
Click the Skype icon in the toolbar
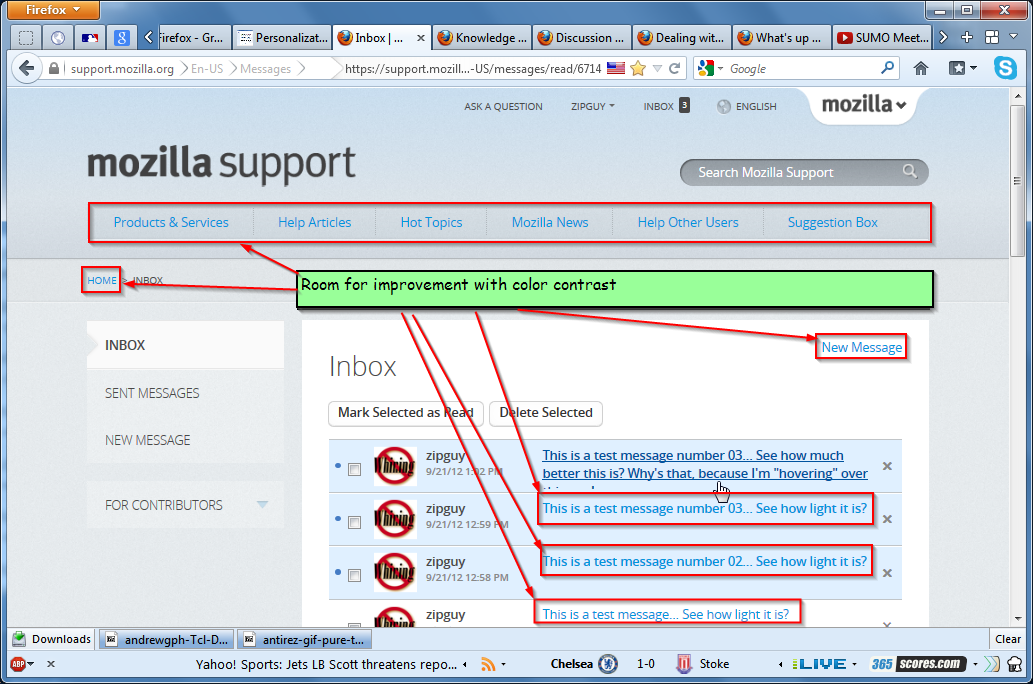point(1005,69)
